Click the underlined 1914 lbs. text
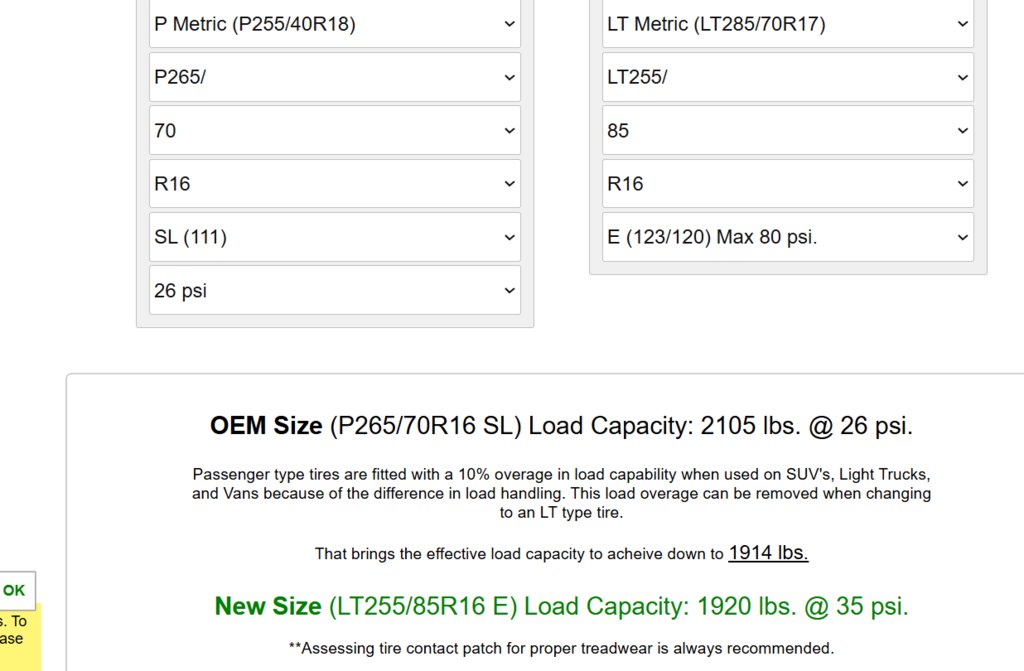The image size is (1024, 671). (x=768, y=553)
